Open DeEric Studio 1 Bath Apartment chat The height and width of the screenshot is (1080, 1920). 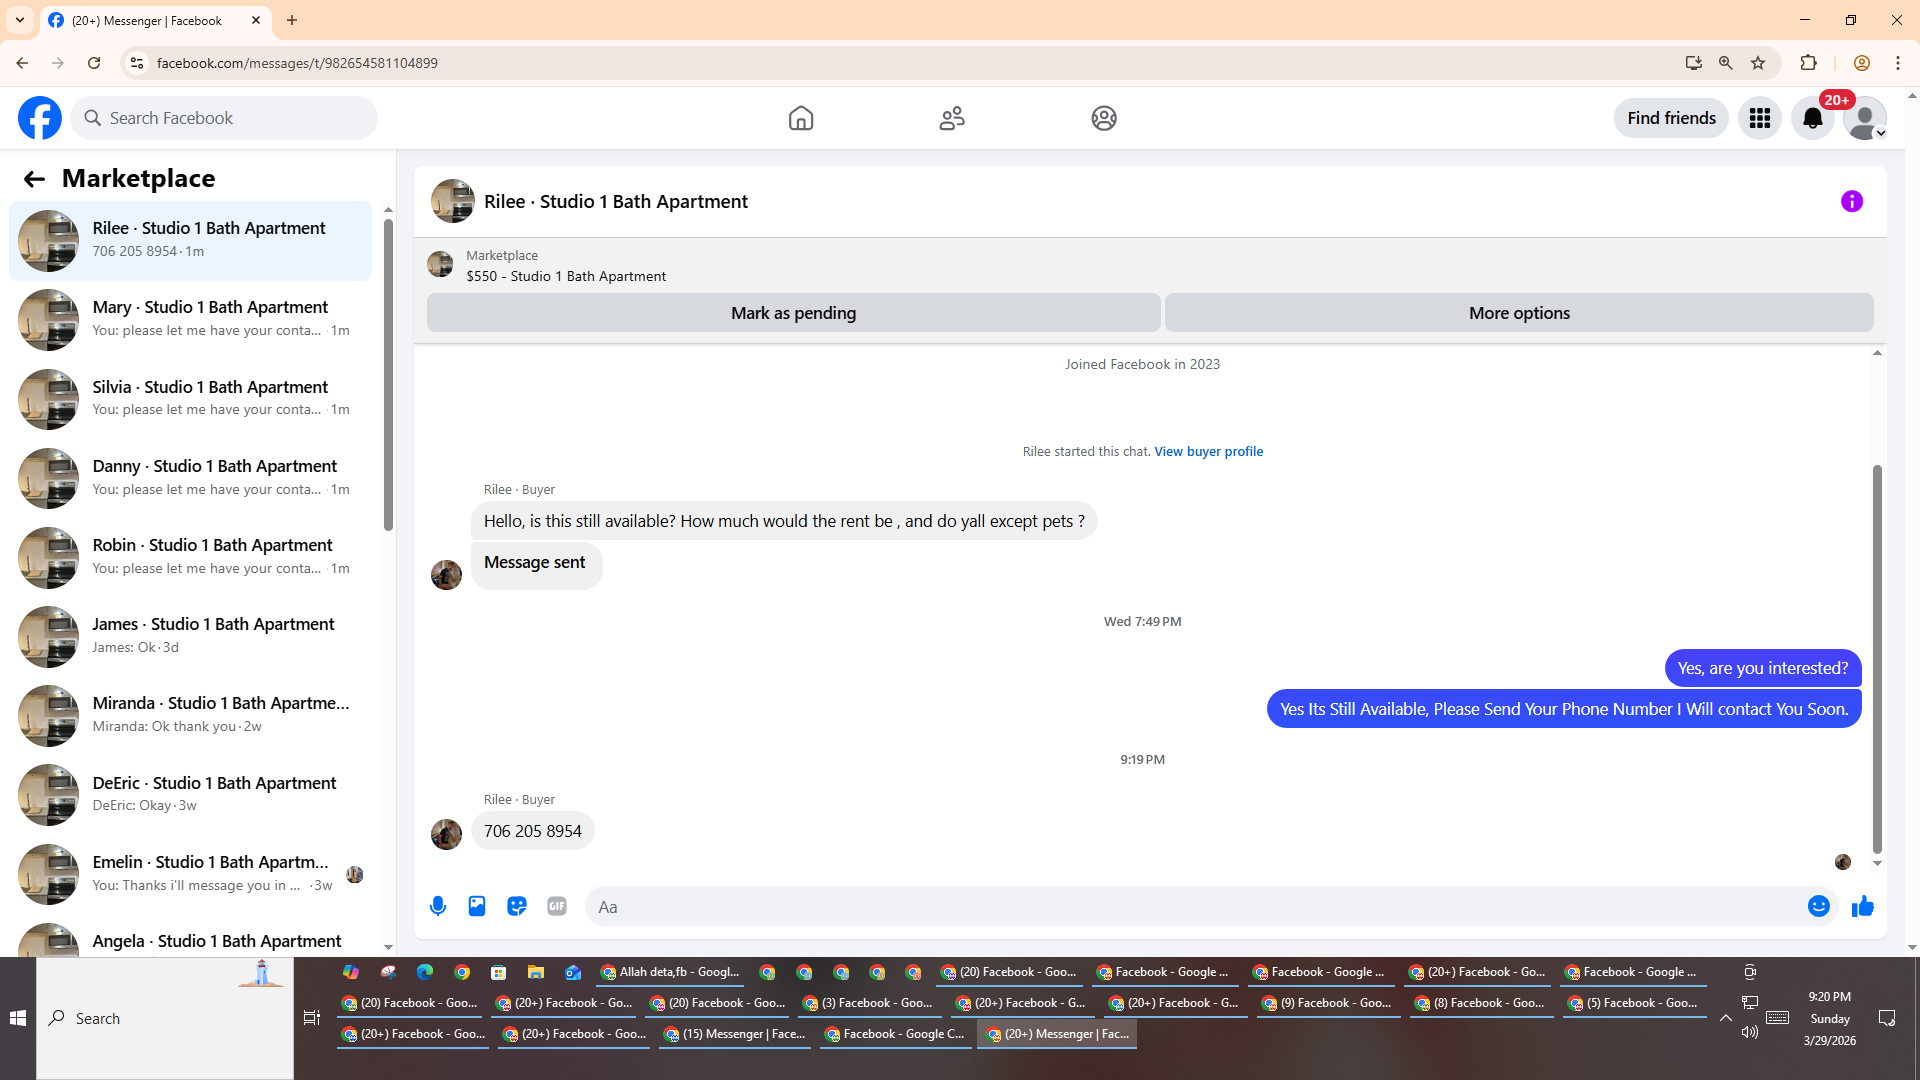[x=190, y=795]
